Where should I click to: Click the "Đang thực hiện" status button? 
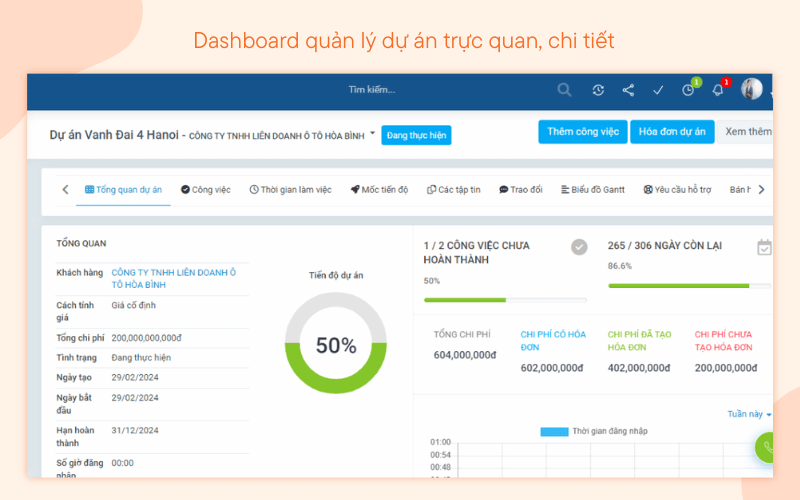pos(416,135)
